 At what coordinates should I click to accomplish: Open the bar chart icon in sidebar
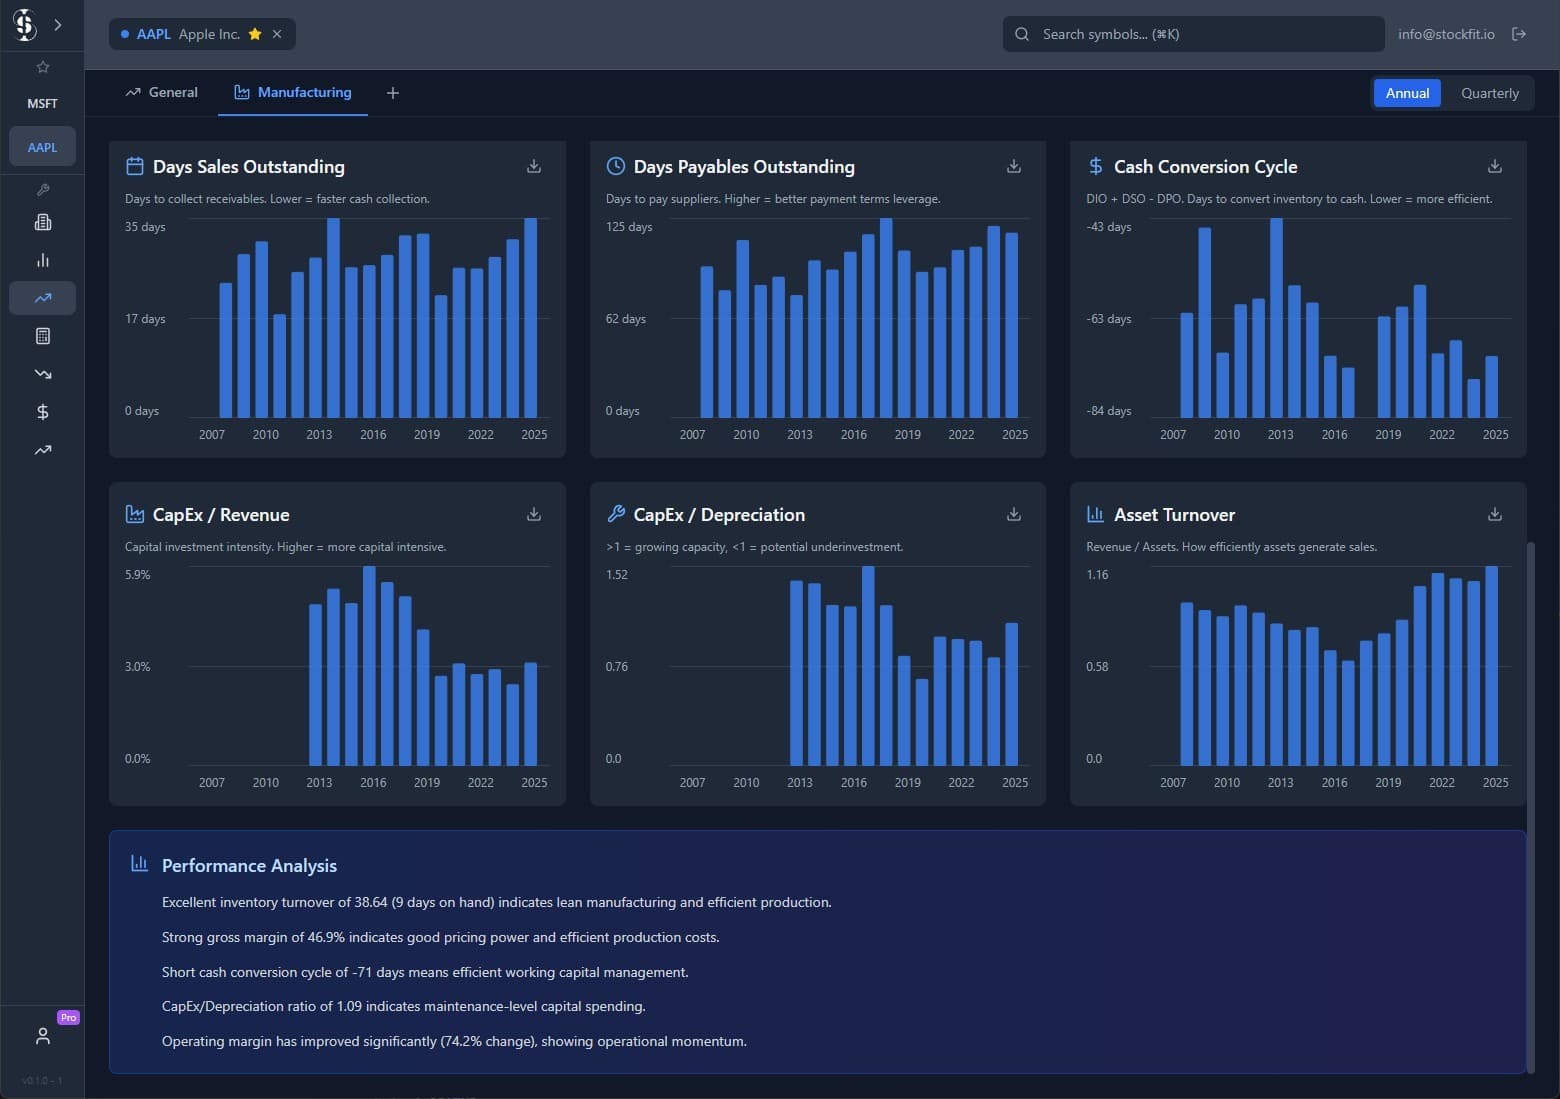(x=43, y=260)
